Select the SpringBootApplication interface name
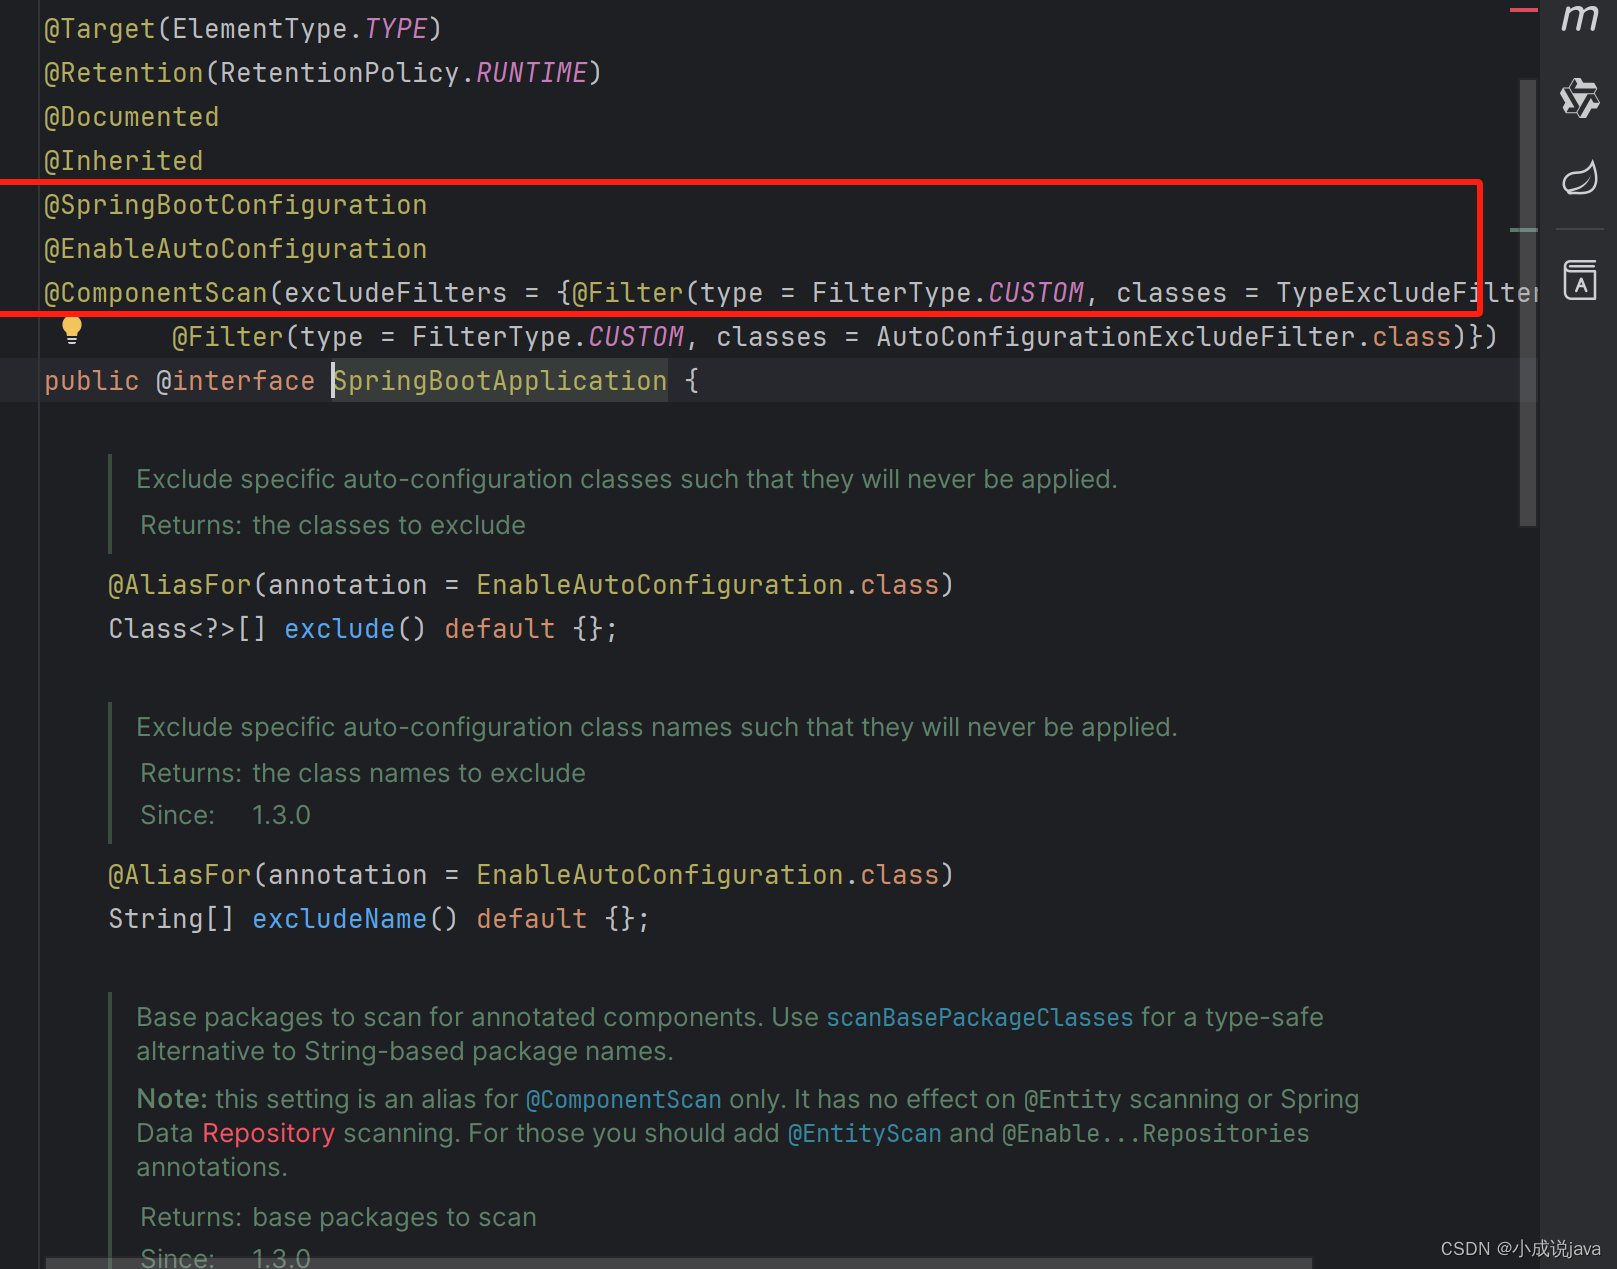1617x1269 pixels. [499, 380]
